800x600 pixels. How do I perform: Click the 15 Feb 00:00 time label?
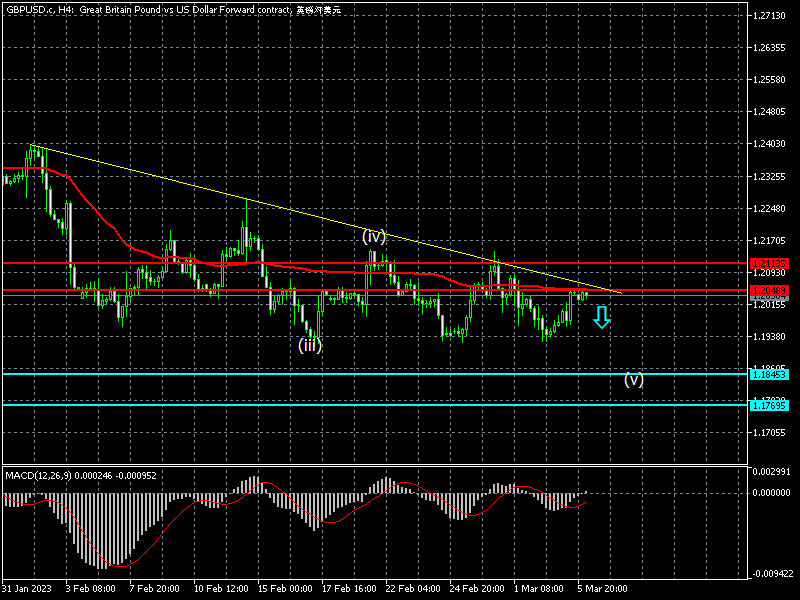click(283, 589)
